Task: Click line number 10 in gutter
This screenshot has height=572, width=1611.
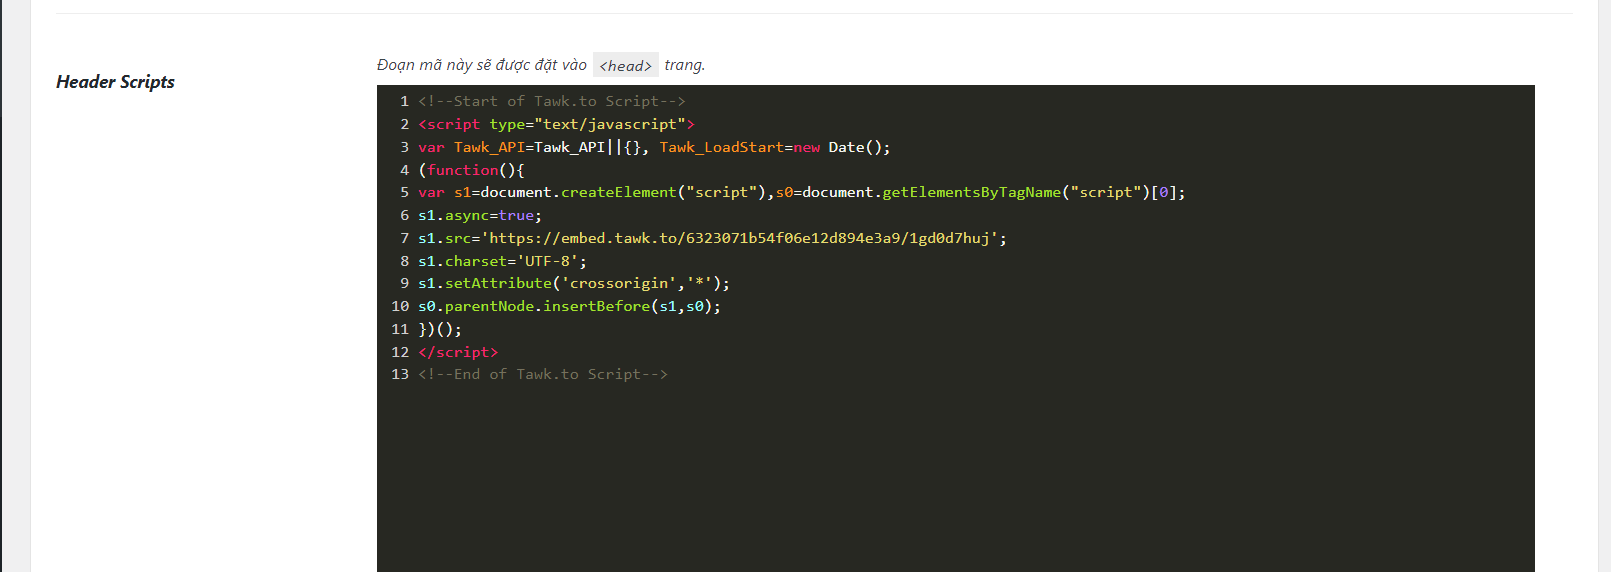Action: (x=400, y=306)
